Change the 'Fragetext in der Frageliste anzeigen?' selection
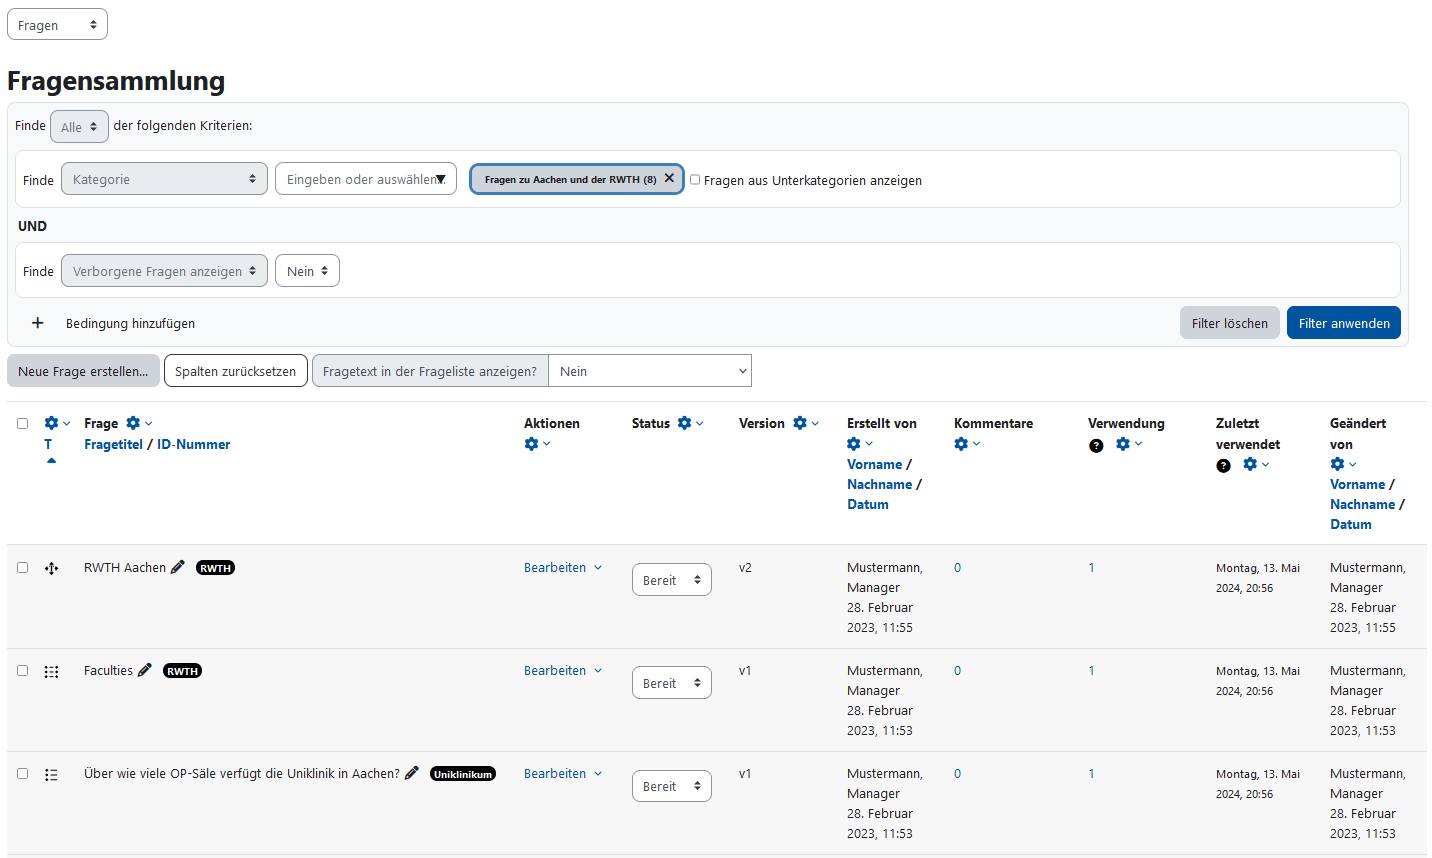 tap(650, 370)
